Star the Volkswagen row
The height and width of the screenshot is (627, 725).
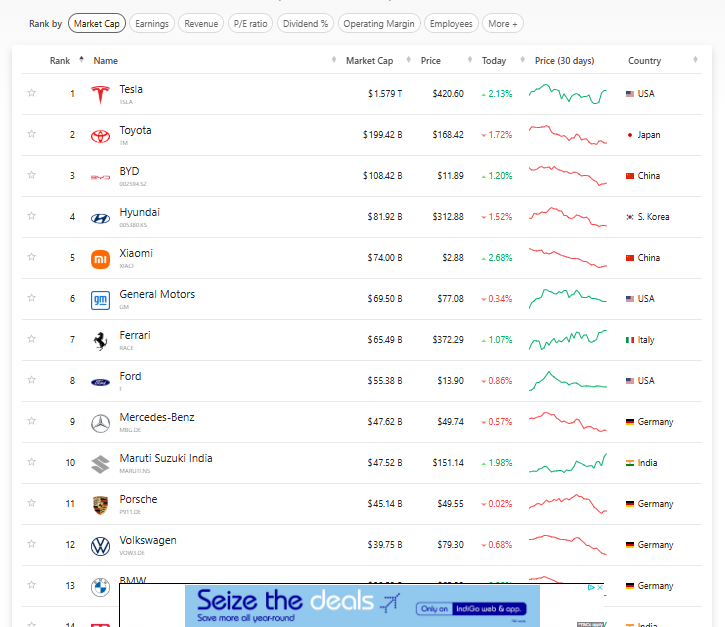31,544
